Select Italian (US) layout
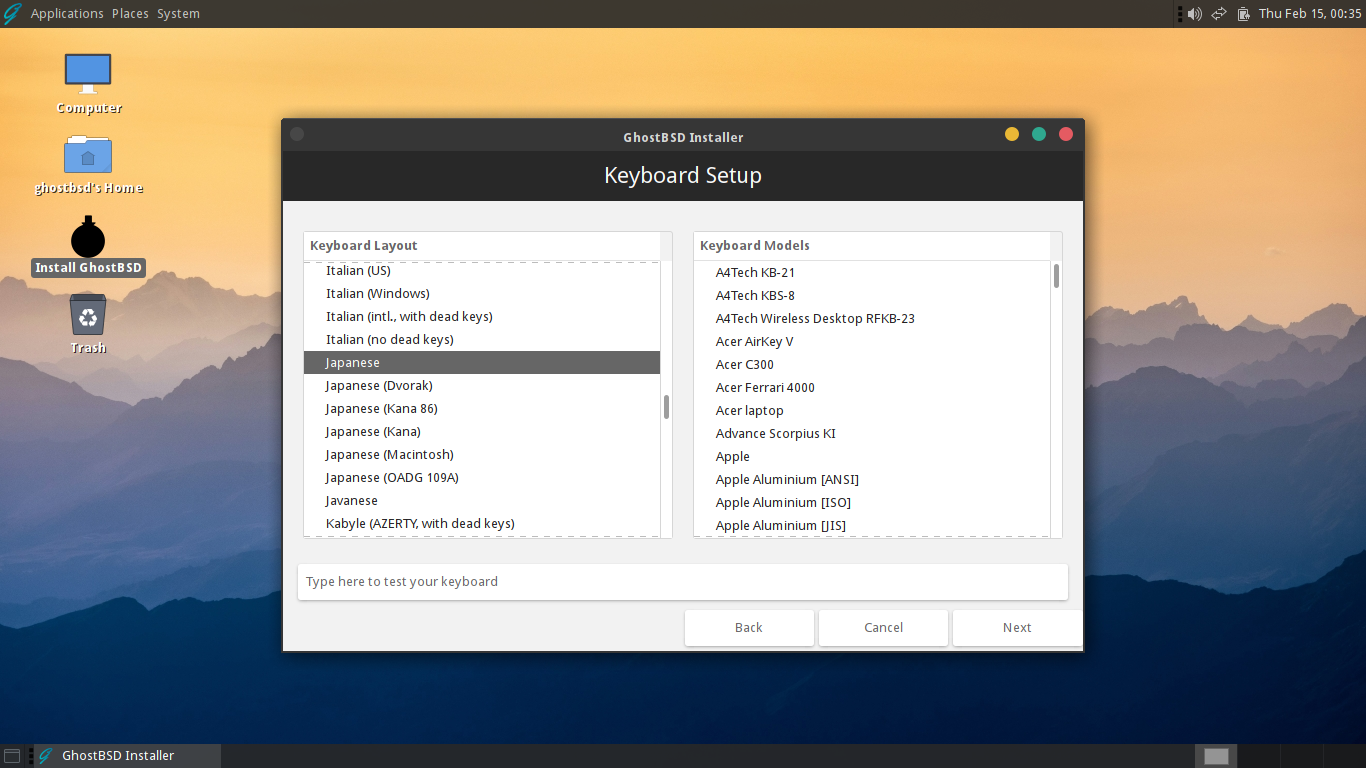Screen dimensions: 1366x768 click(x=482, y=271)
